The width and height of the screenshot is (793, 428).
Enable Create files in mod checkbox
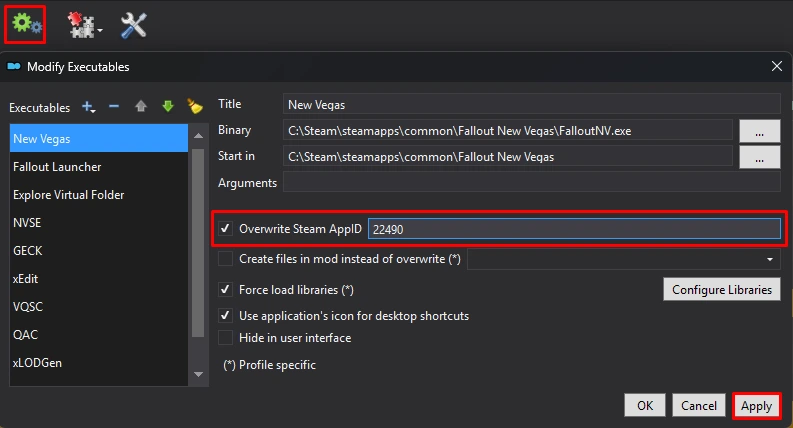(226, 259)
